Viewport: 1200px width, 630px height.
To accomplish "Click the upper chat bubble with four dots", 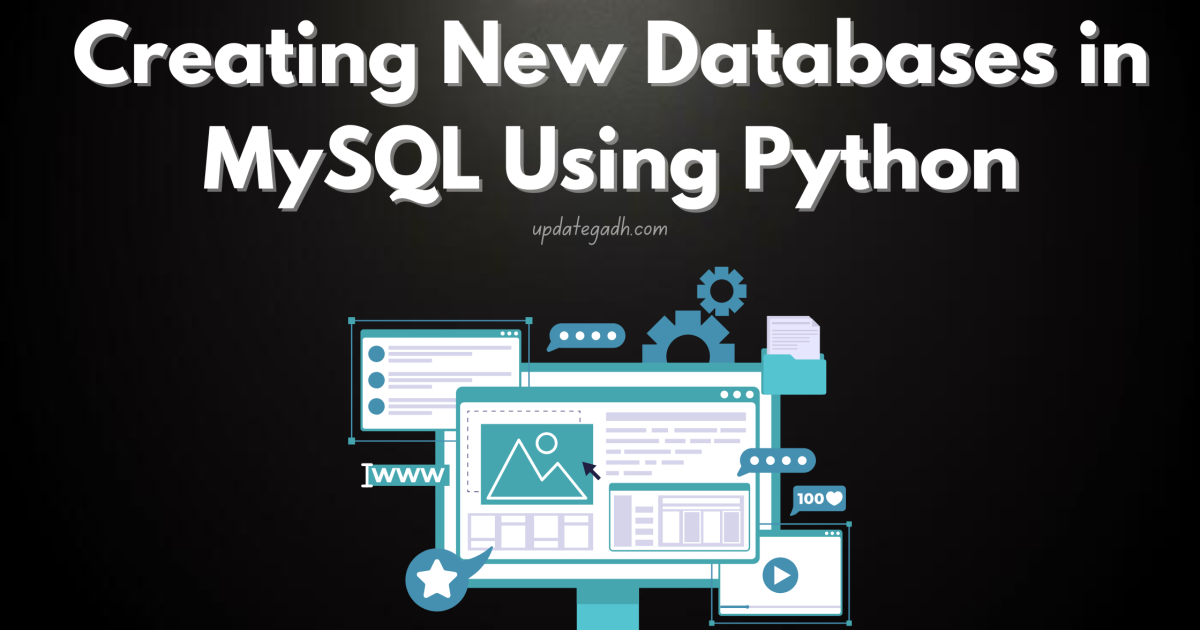I will pos(587,336).
